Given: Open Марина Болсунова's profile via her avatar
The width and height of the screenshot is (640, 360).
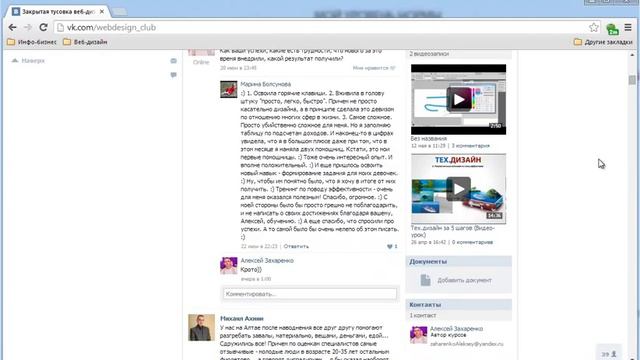Looking at the screenshot, I should pos(229,89).
